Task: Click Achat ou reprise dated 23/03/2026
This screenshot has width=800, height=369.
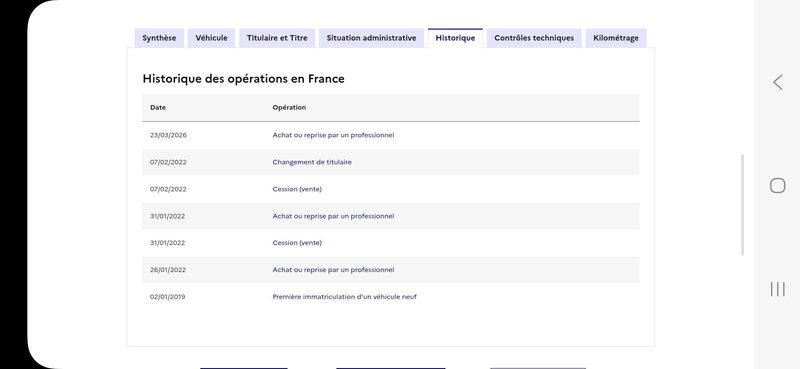Action: [333, 135]
